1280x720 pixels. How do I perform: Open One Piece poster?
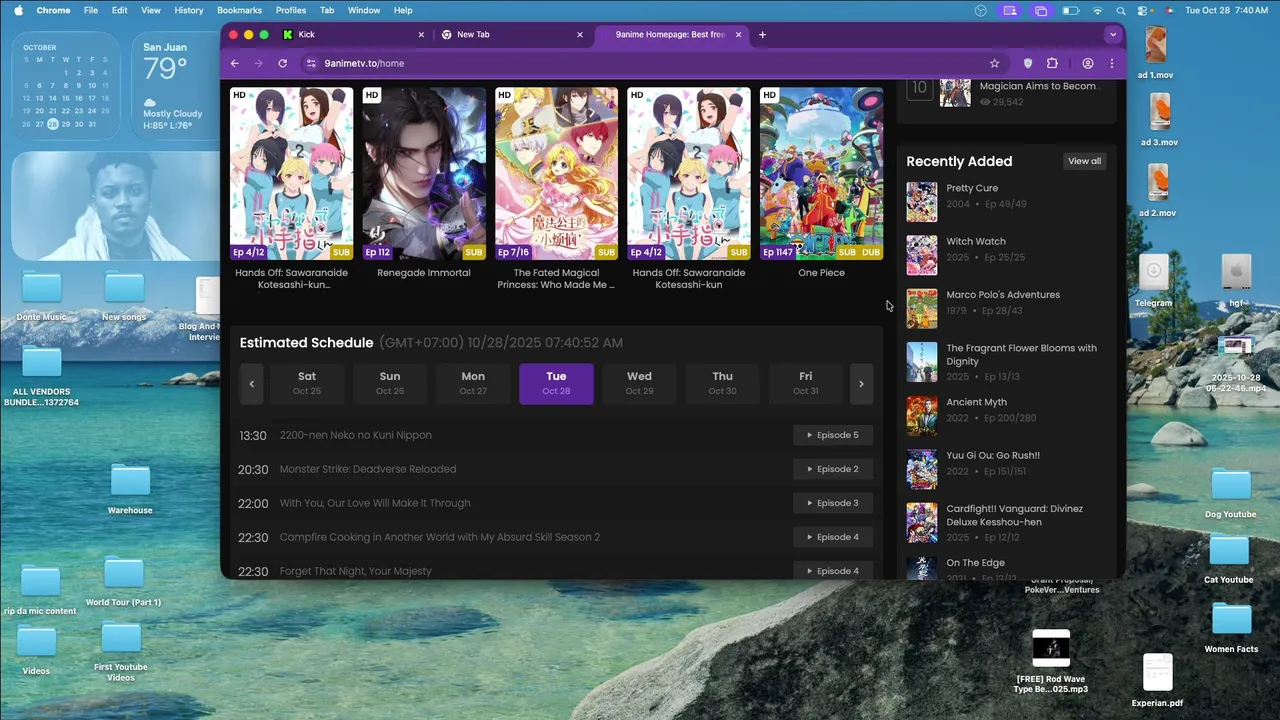click(821, 173)
